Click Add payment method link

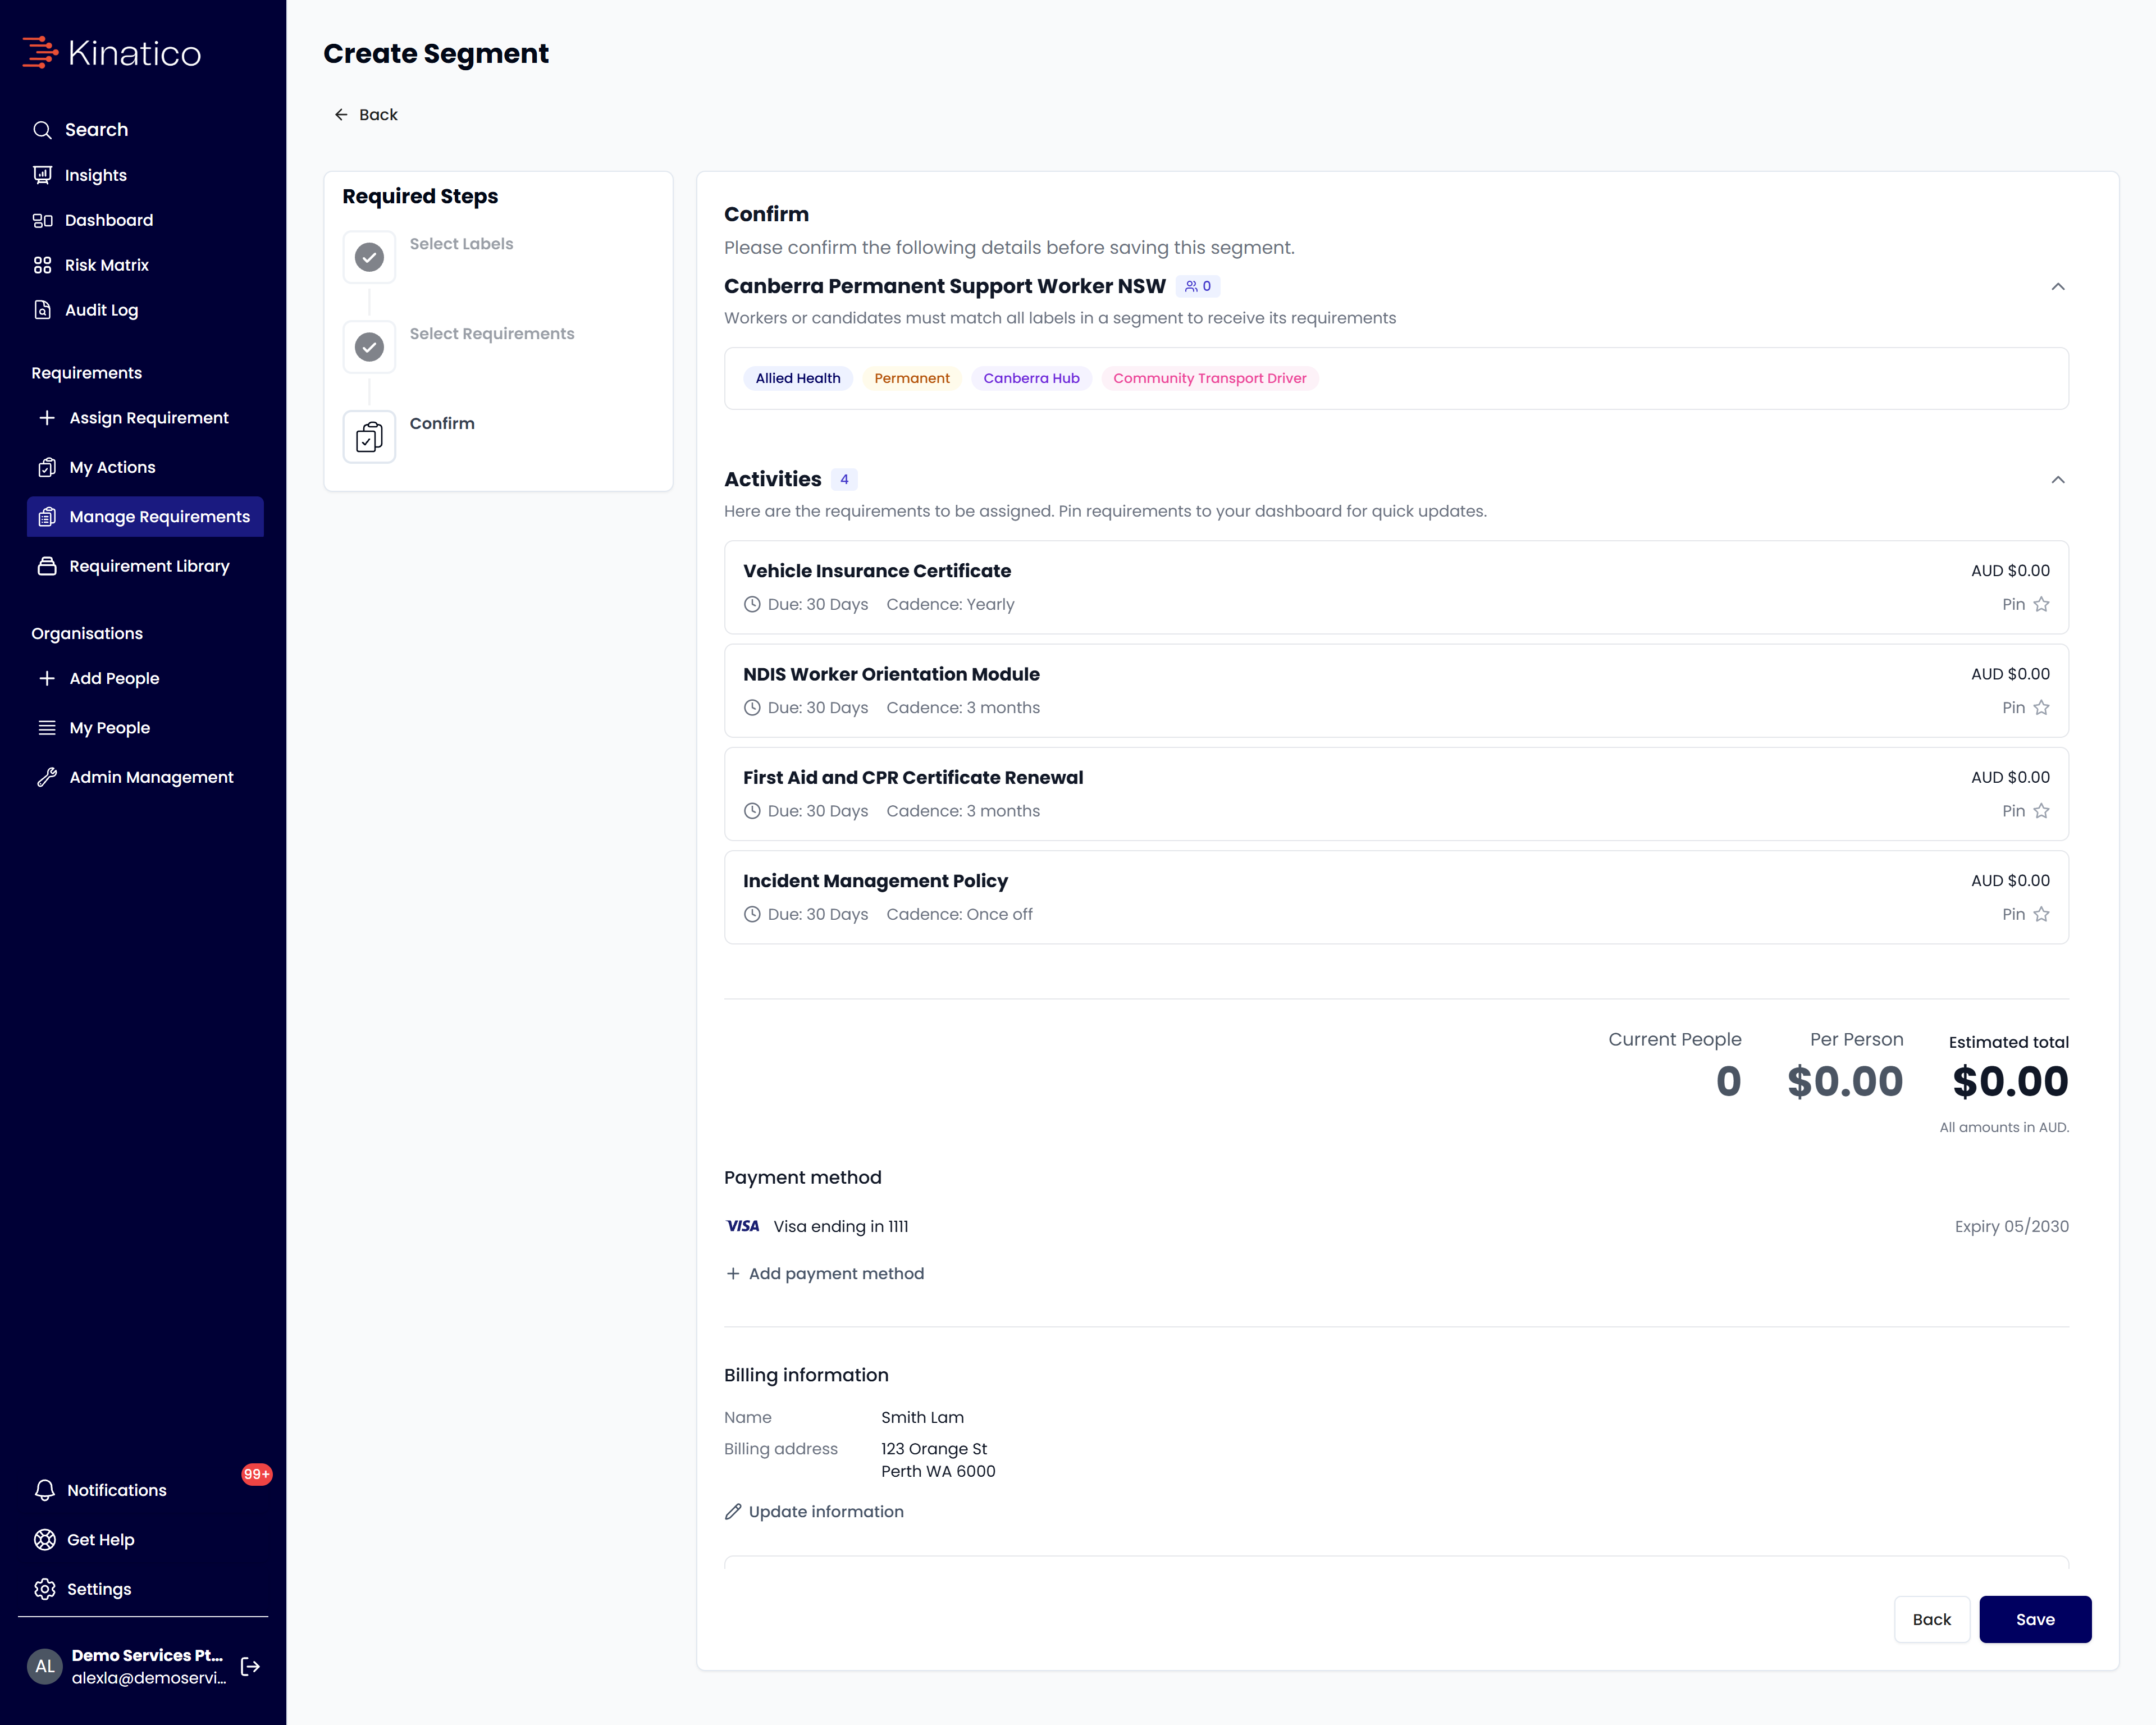click(x=825, y=1273)
